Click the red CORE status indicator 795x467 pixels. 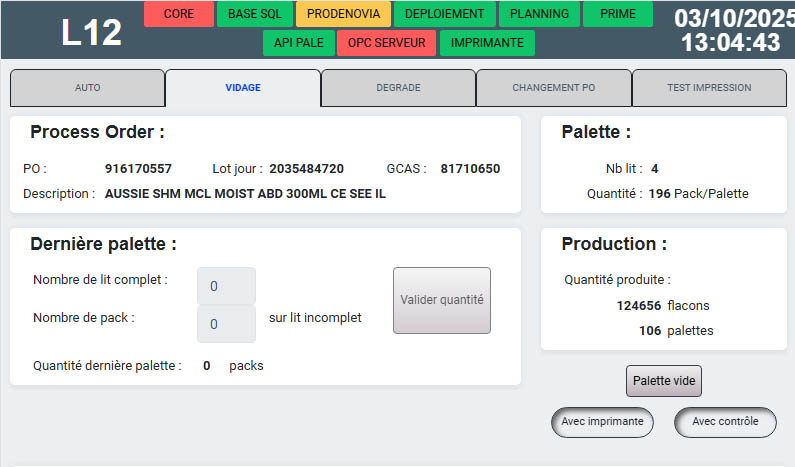point(179,14)
